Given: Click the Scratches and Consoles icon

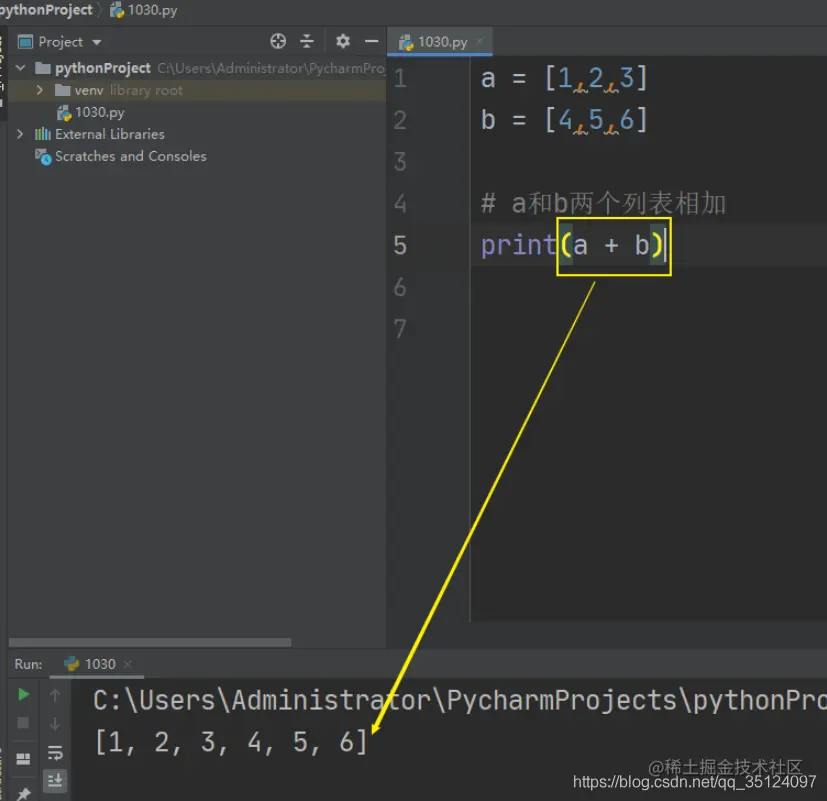Looking at the screenshot, I should tap(43, 157).
